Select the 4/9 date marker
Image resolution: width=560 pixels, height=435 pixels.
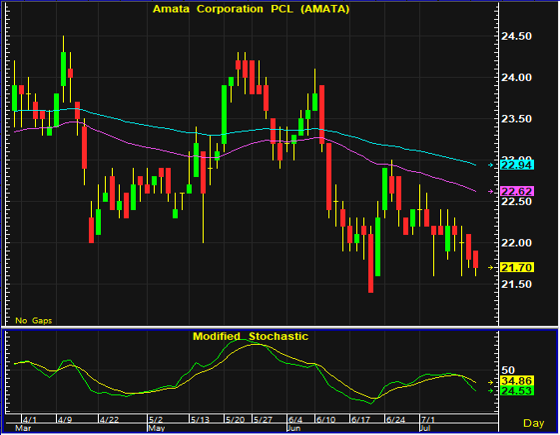click(x=65, y=419)
